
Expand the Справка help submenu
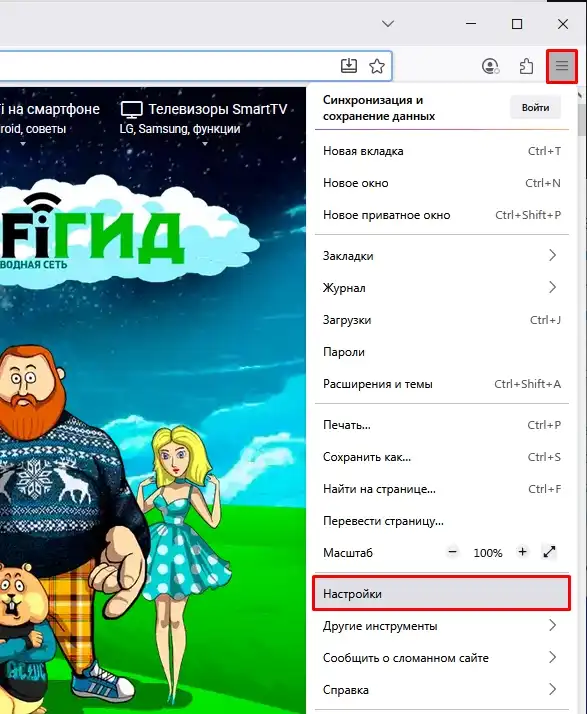coord(442,690)
